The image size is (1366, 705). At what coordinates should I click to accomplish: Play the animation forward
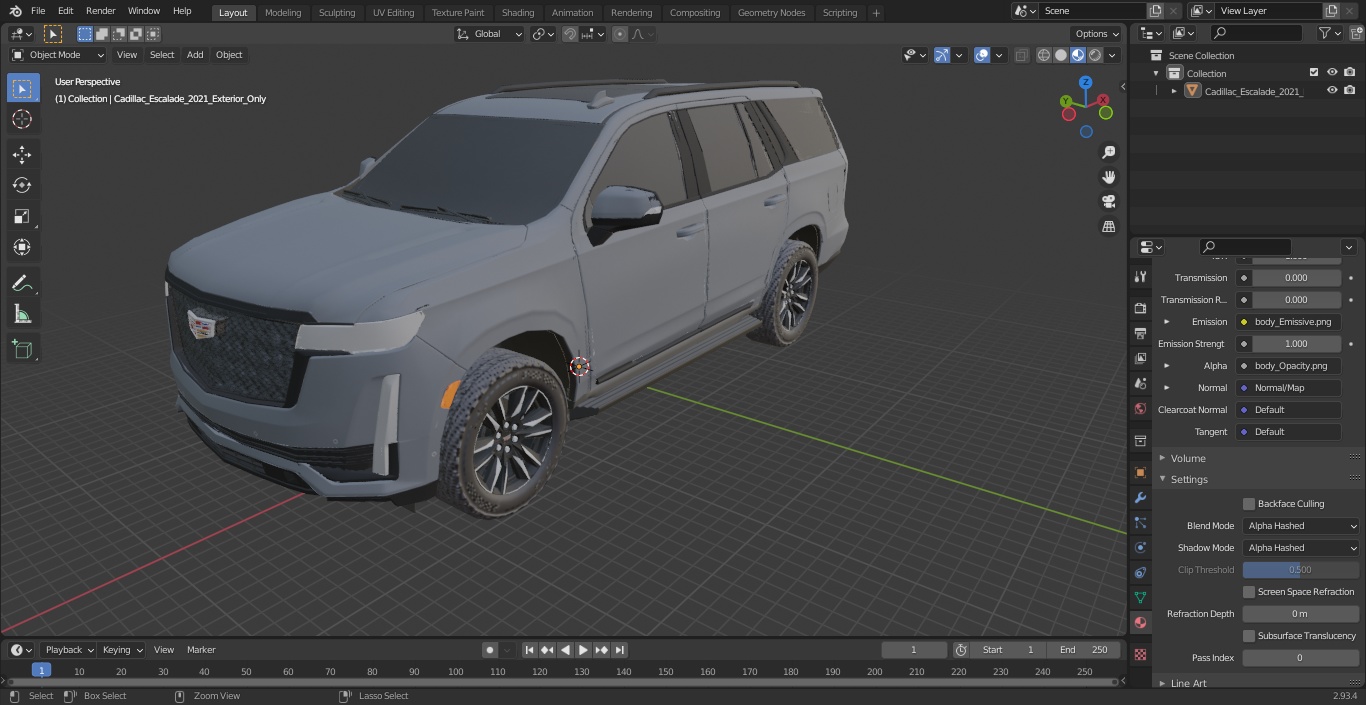coord(584,650)
